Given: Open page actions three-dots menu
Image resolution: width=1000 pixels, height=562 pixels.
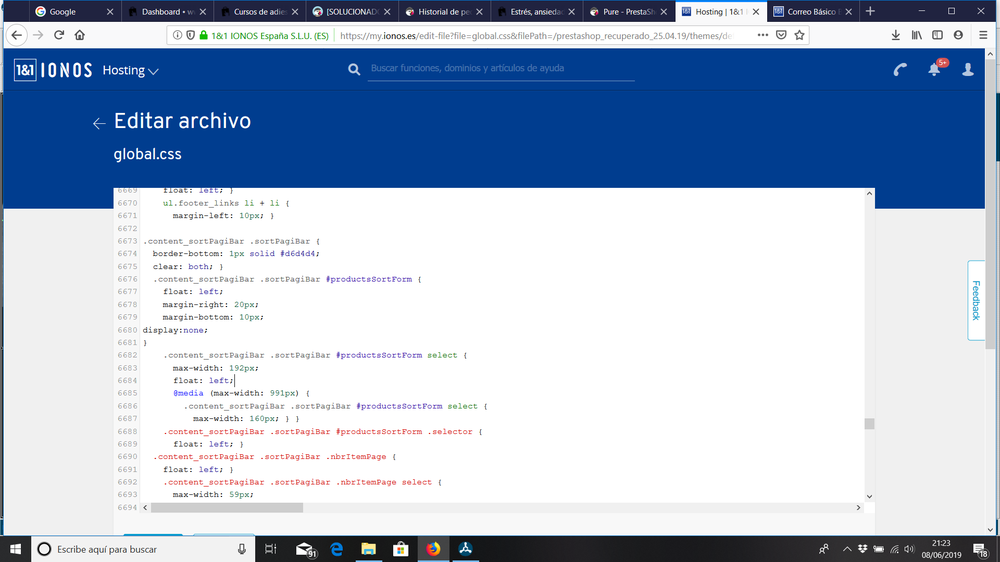Looking at the screenshot, I should [x=763, y=35].
